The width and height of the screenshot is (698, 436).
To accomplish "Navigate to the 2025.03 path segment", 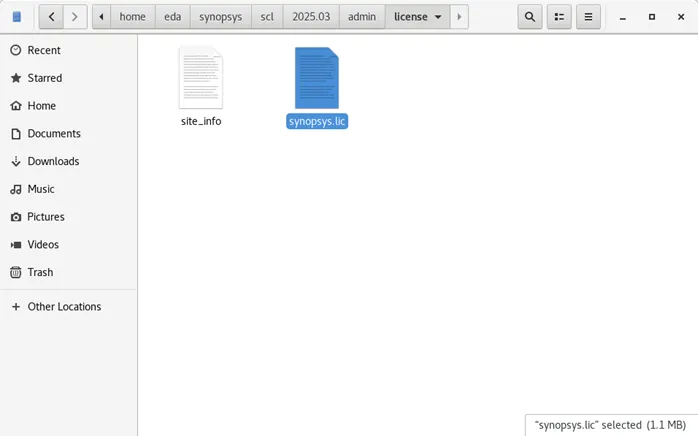I will (311, 17).
